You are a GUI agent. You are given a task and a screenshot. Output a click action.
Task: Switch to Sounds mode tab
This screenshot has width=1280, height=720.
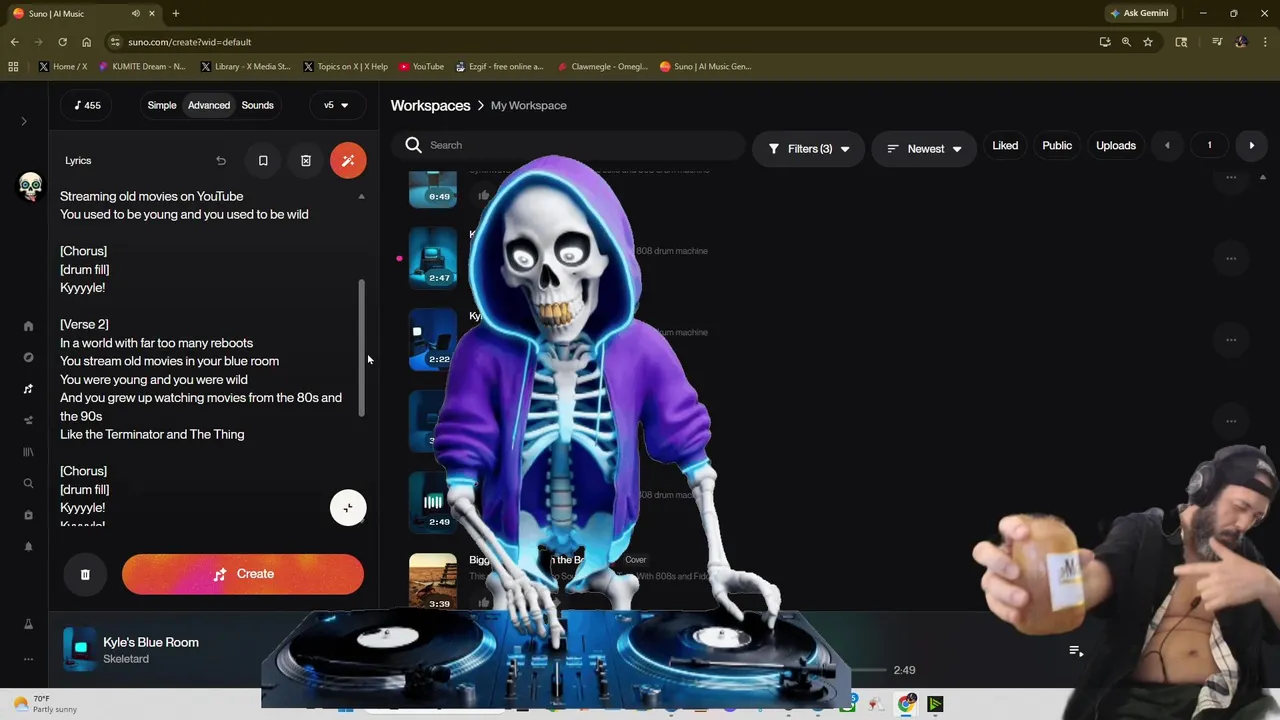[x=257, y=105]
